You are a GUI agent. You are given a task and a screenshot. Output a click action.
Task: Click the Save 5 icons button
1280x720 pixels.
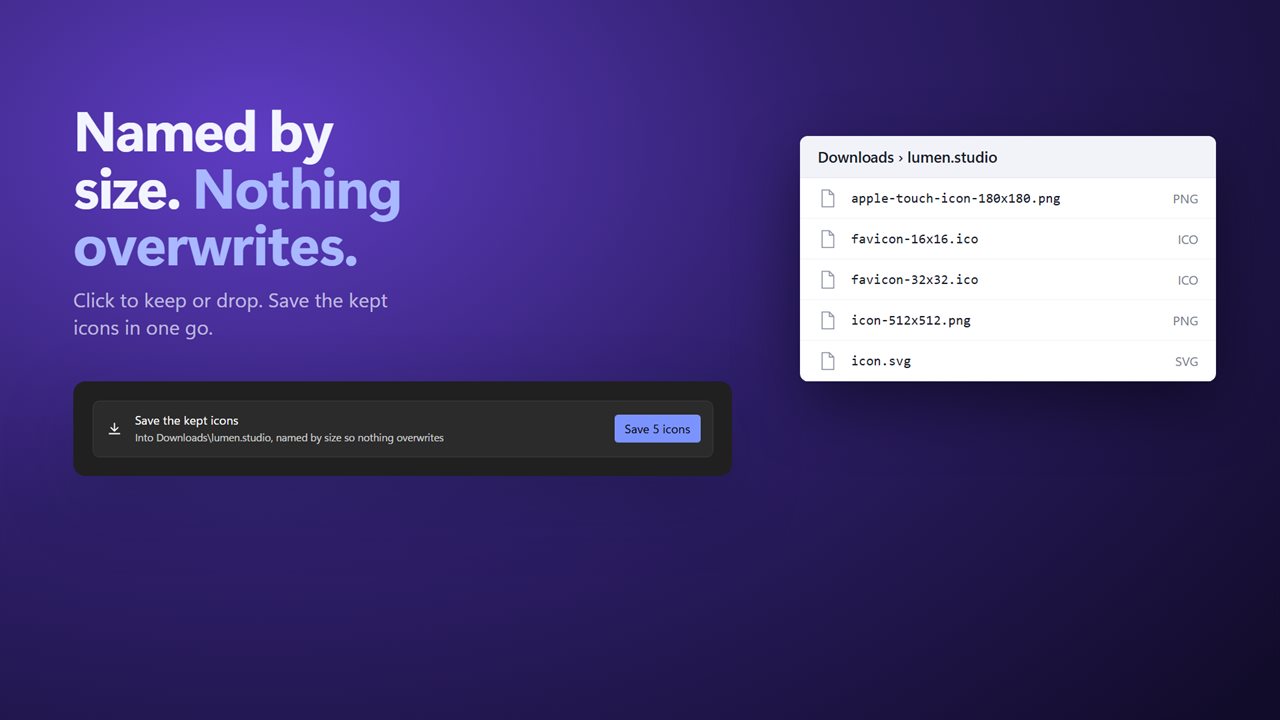657,429
